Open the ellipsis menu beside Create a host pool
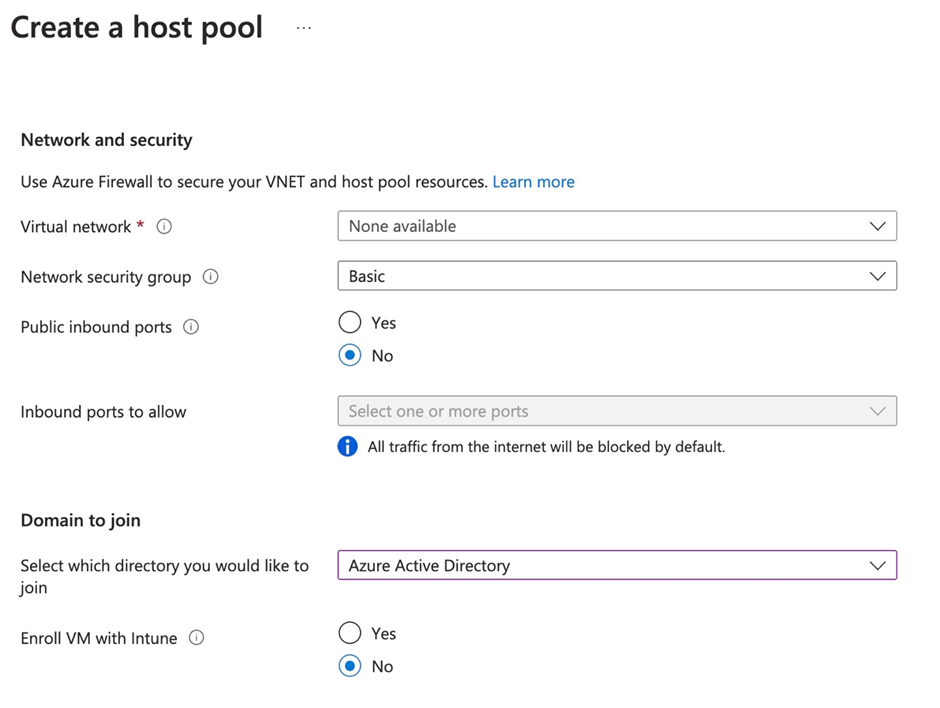Screen dimensions: 940x708 coord(304,28)
